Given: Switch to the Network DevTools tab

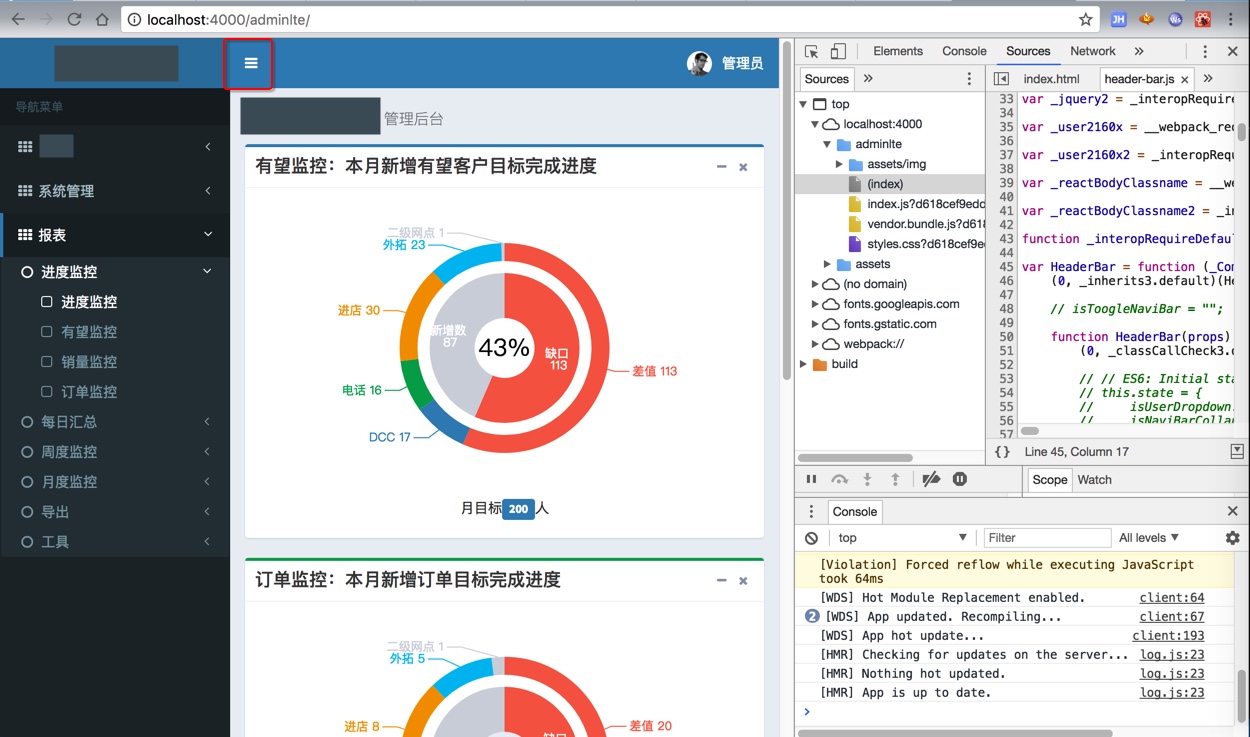Looking at the screenshot, I should point(1092,51).
